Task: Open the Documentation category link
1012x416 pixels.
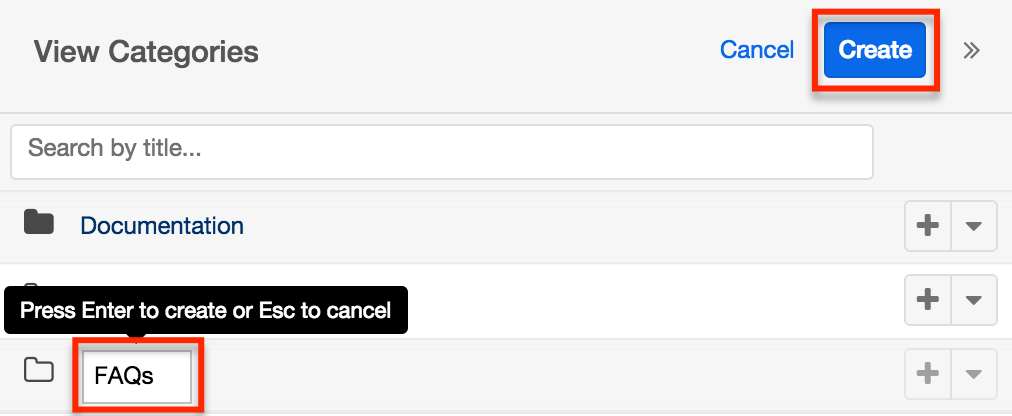Action: pyautogui.click(x=162, y=226)
